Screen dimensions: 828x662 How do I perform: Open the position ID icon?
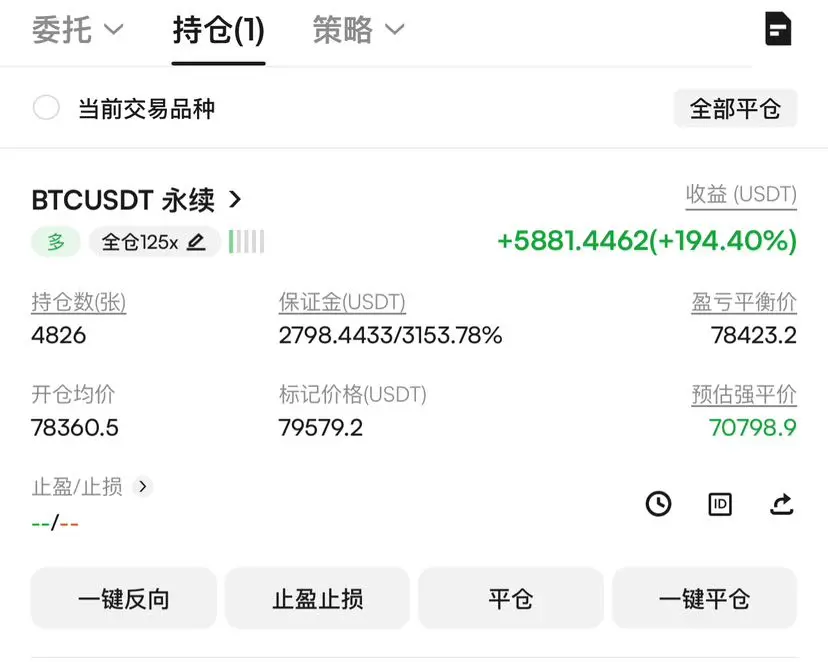click(x=720, y=504)
